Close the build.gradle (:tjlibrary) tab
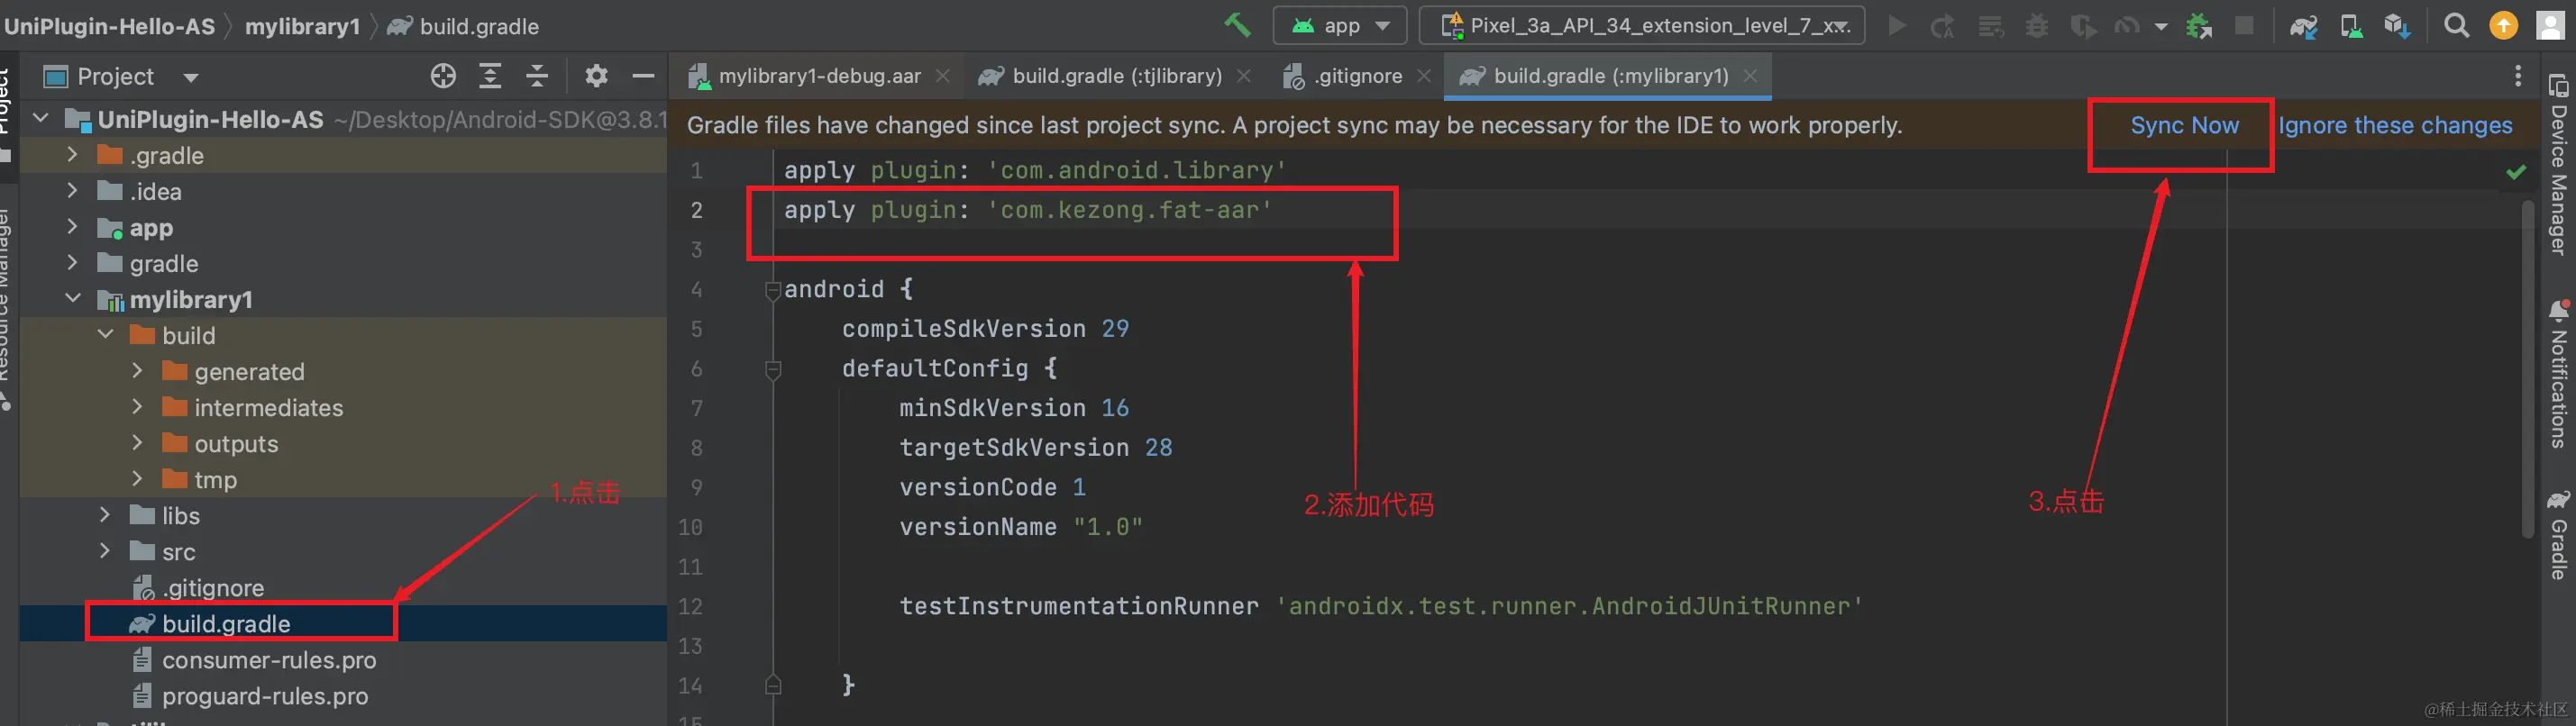Viewport: 2576px width, 726px height. [x=1243, y=76]
